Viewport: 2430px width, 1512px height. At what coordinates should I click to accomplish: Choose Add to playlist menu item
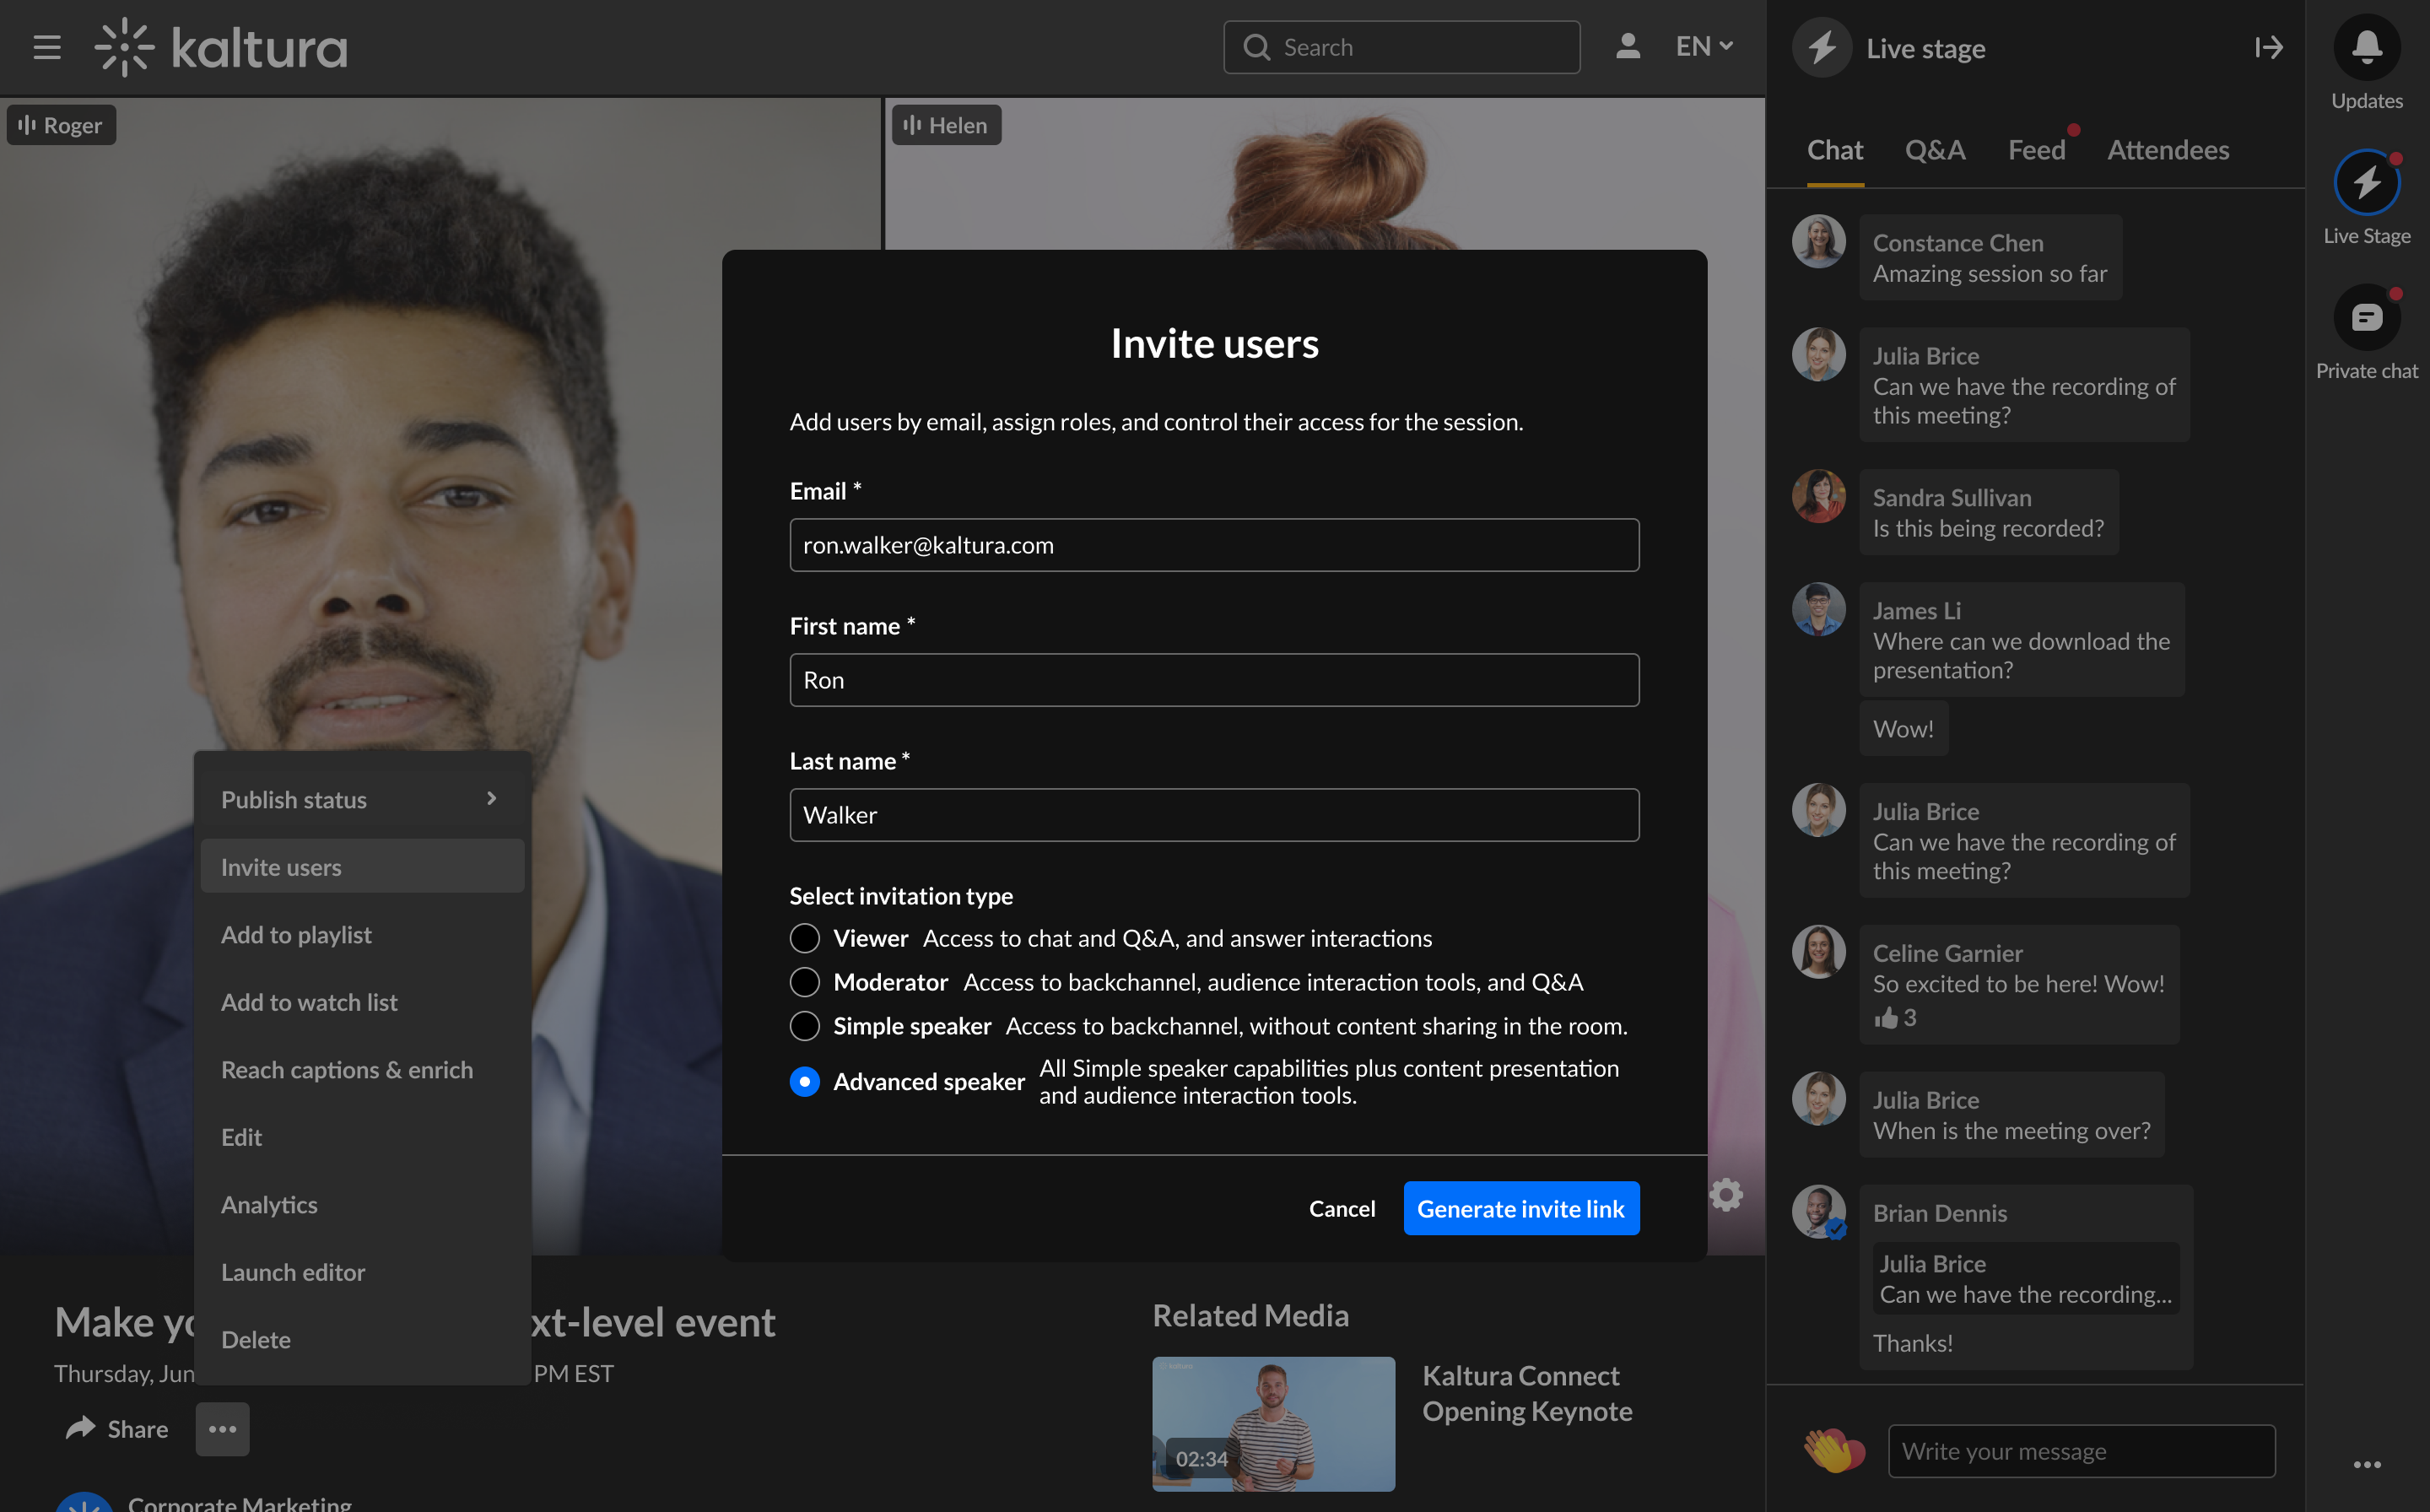pos(296,935)
